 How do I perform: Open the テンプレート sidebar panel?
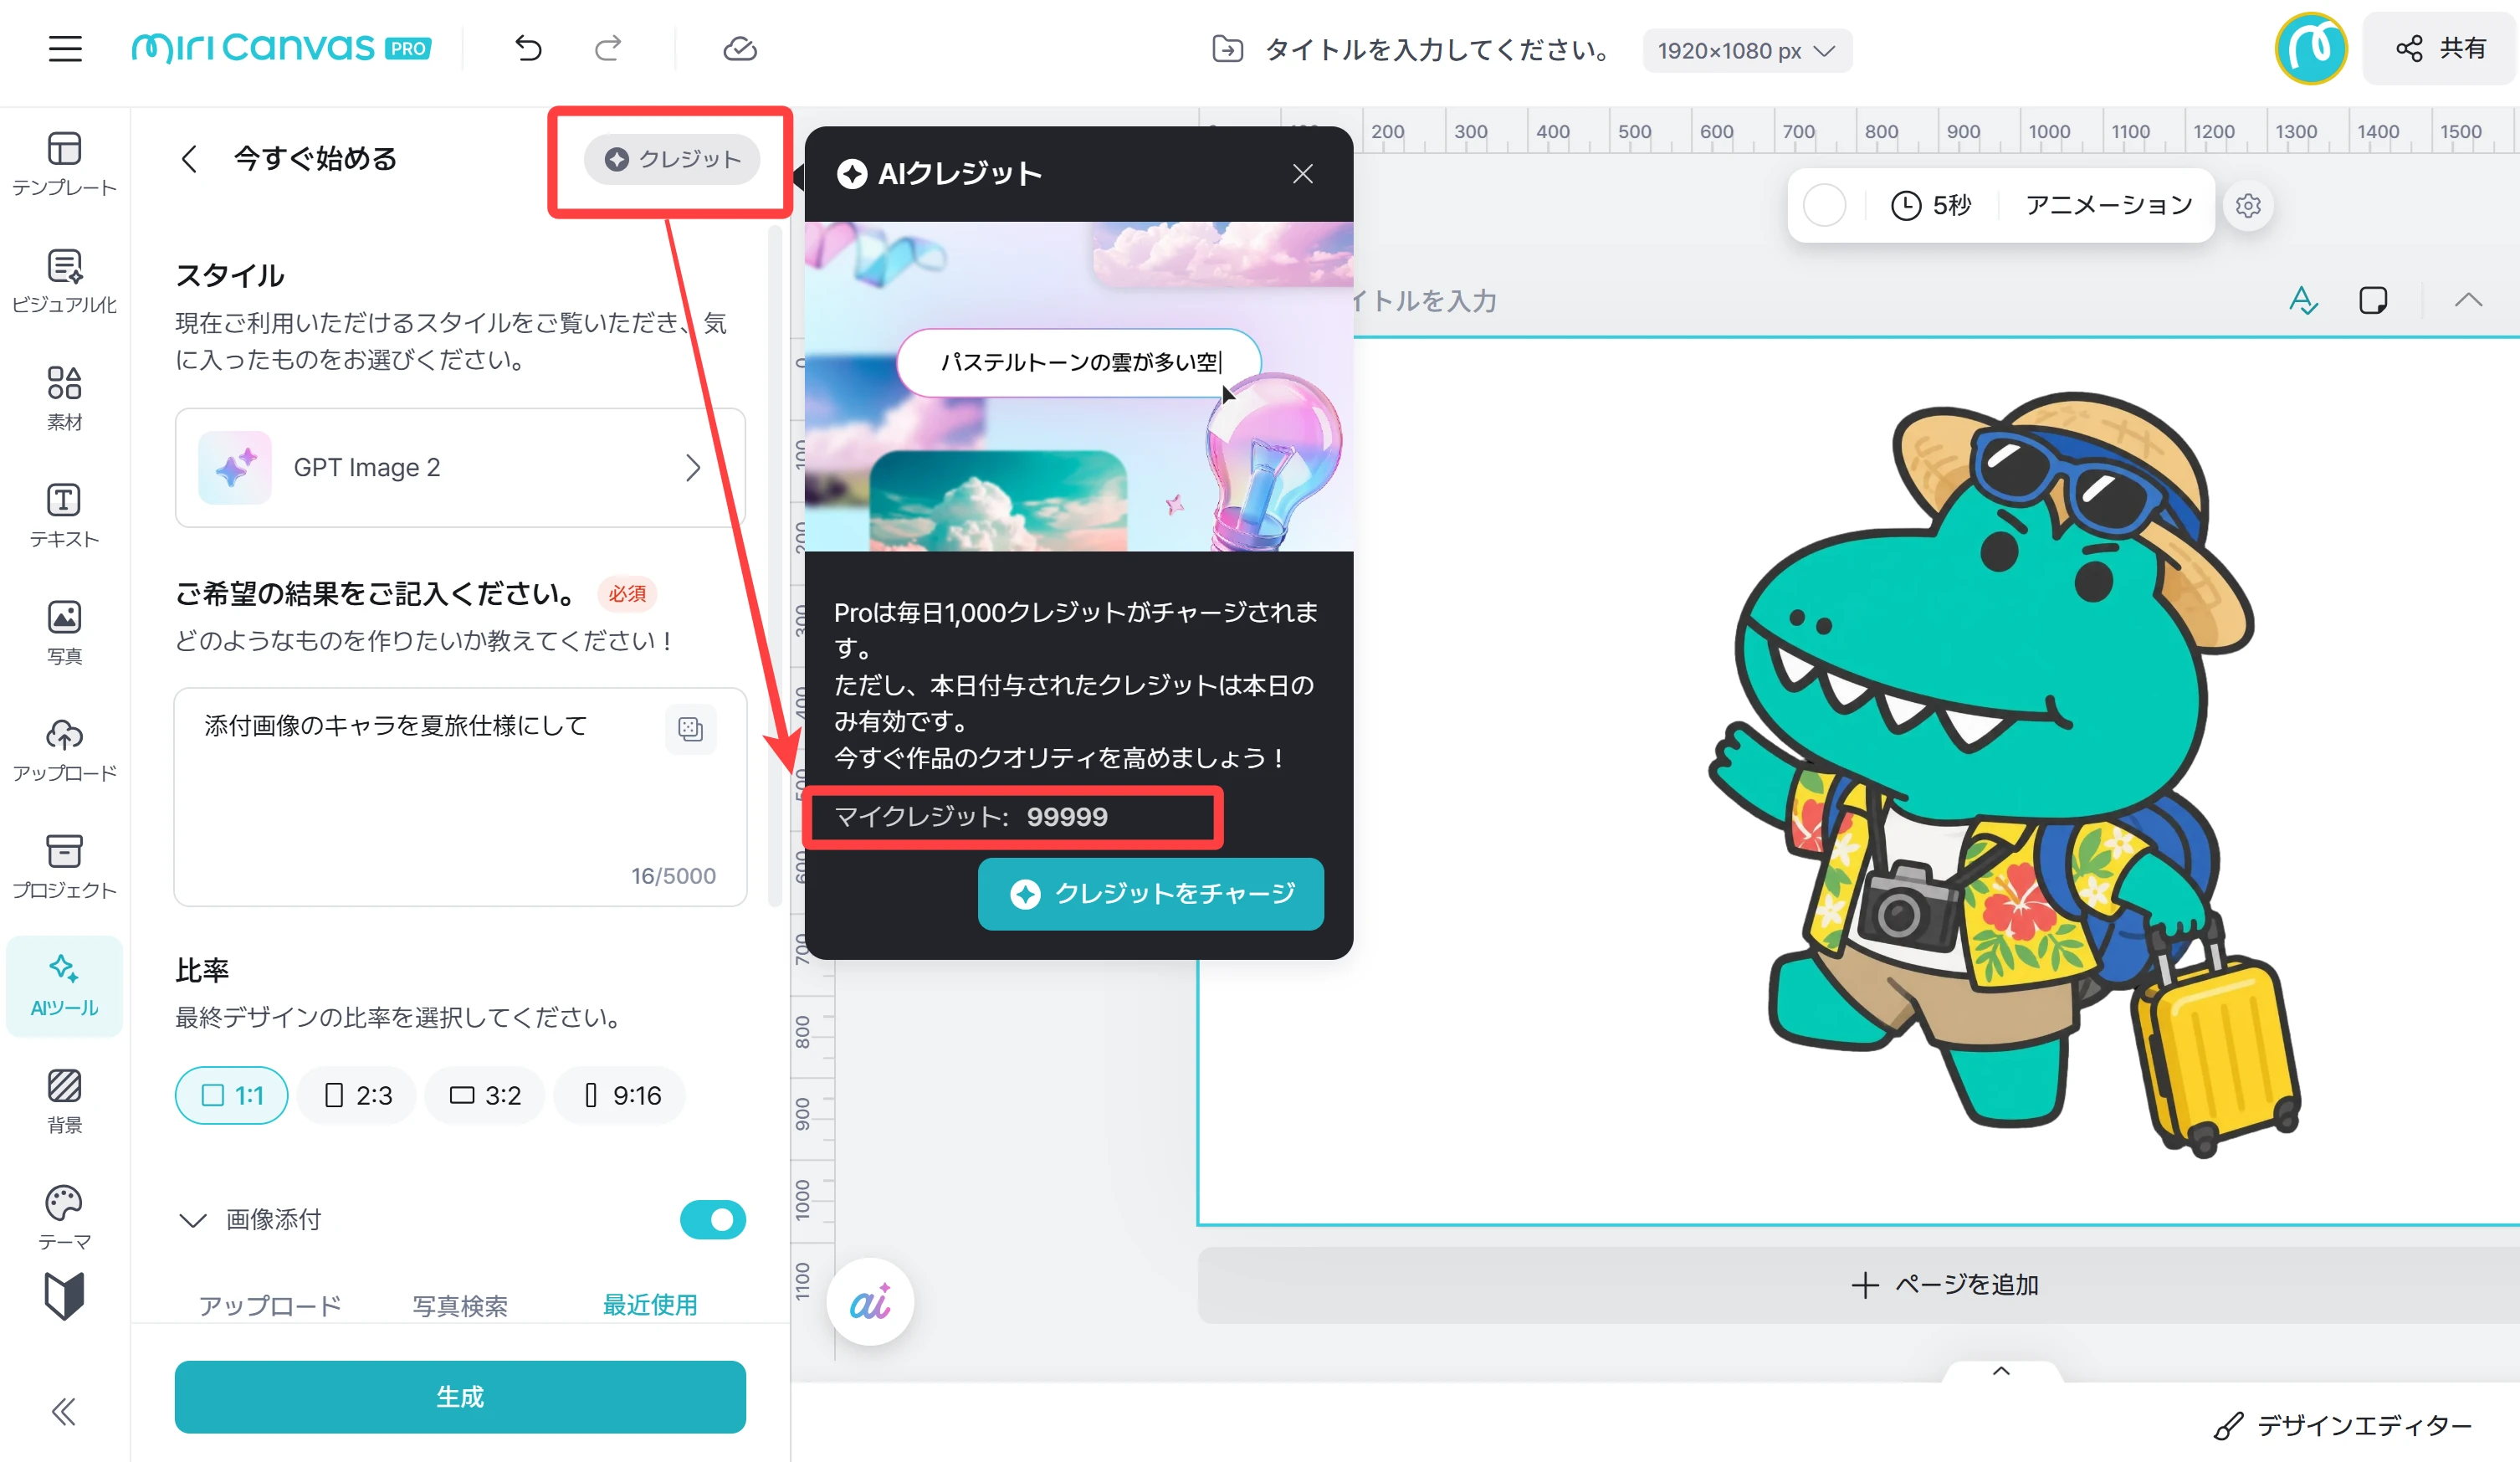point(65,164)
